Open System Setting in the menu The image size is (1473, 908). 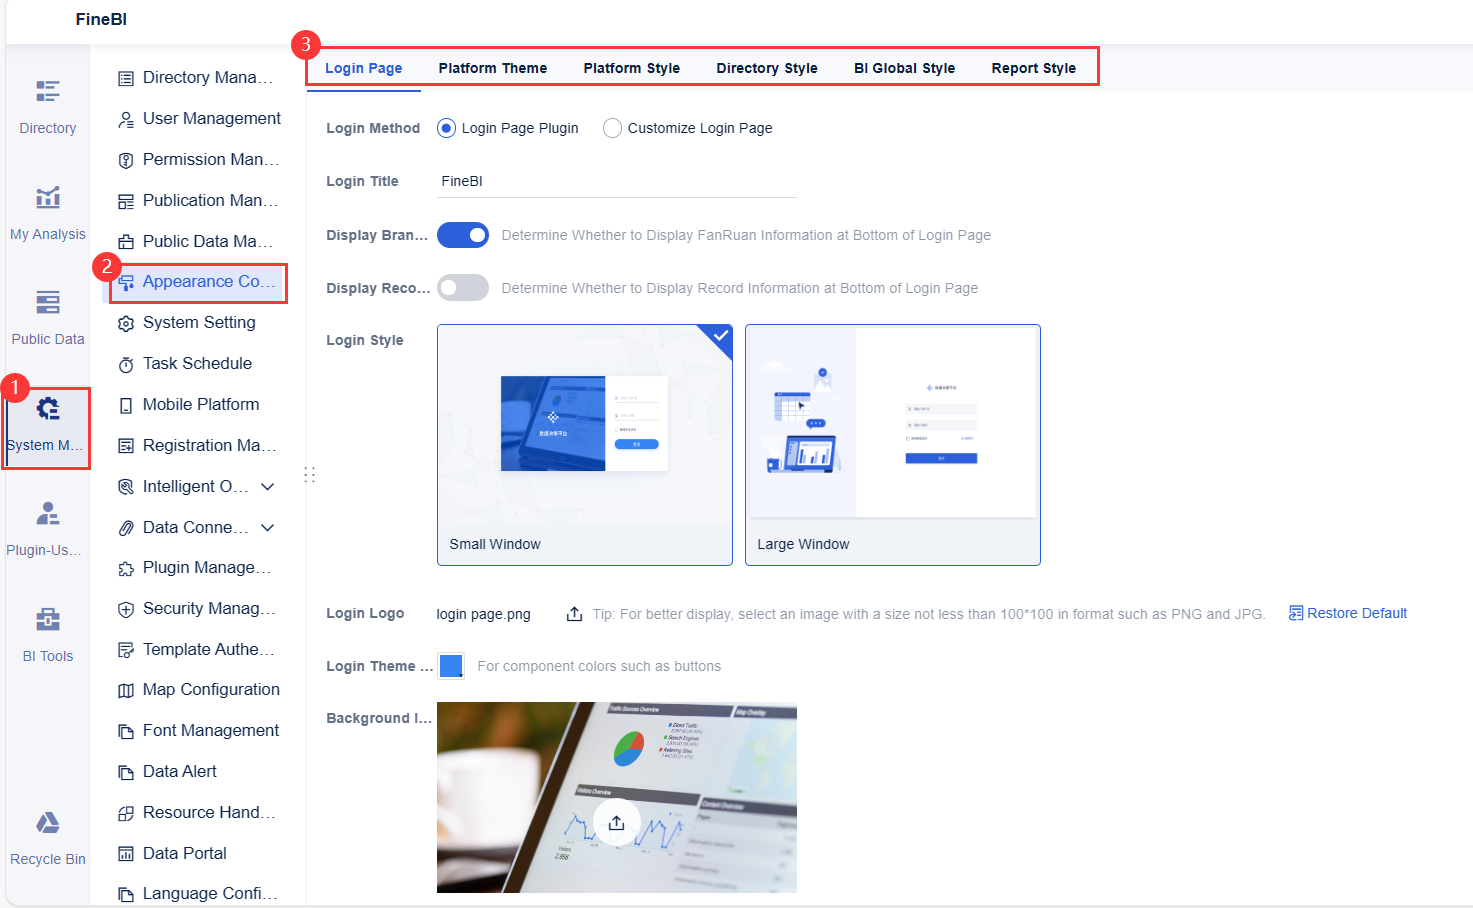(197, 322)
